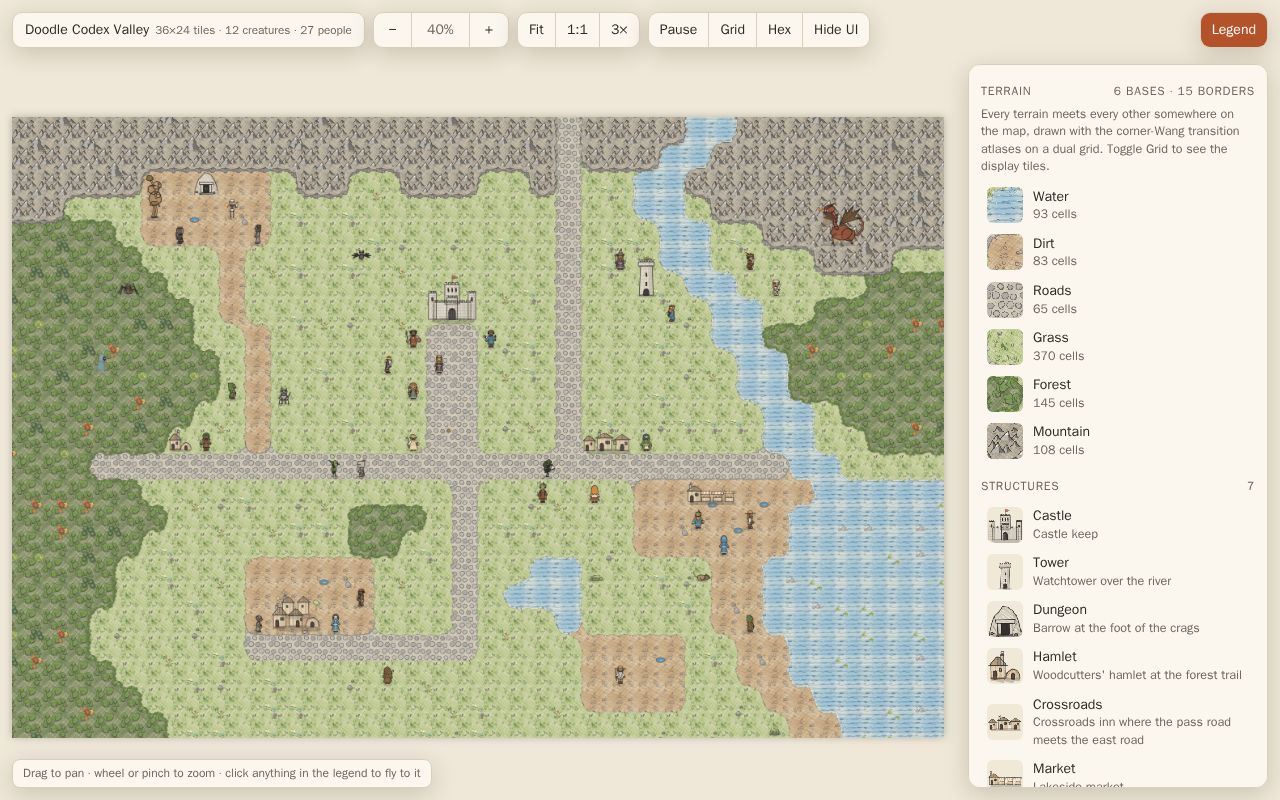The width and height of the screenshot is (1280, 800).
Task: Toggle the Pause button
Action: pos(678,30)
